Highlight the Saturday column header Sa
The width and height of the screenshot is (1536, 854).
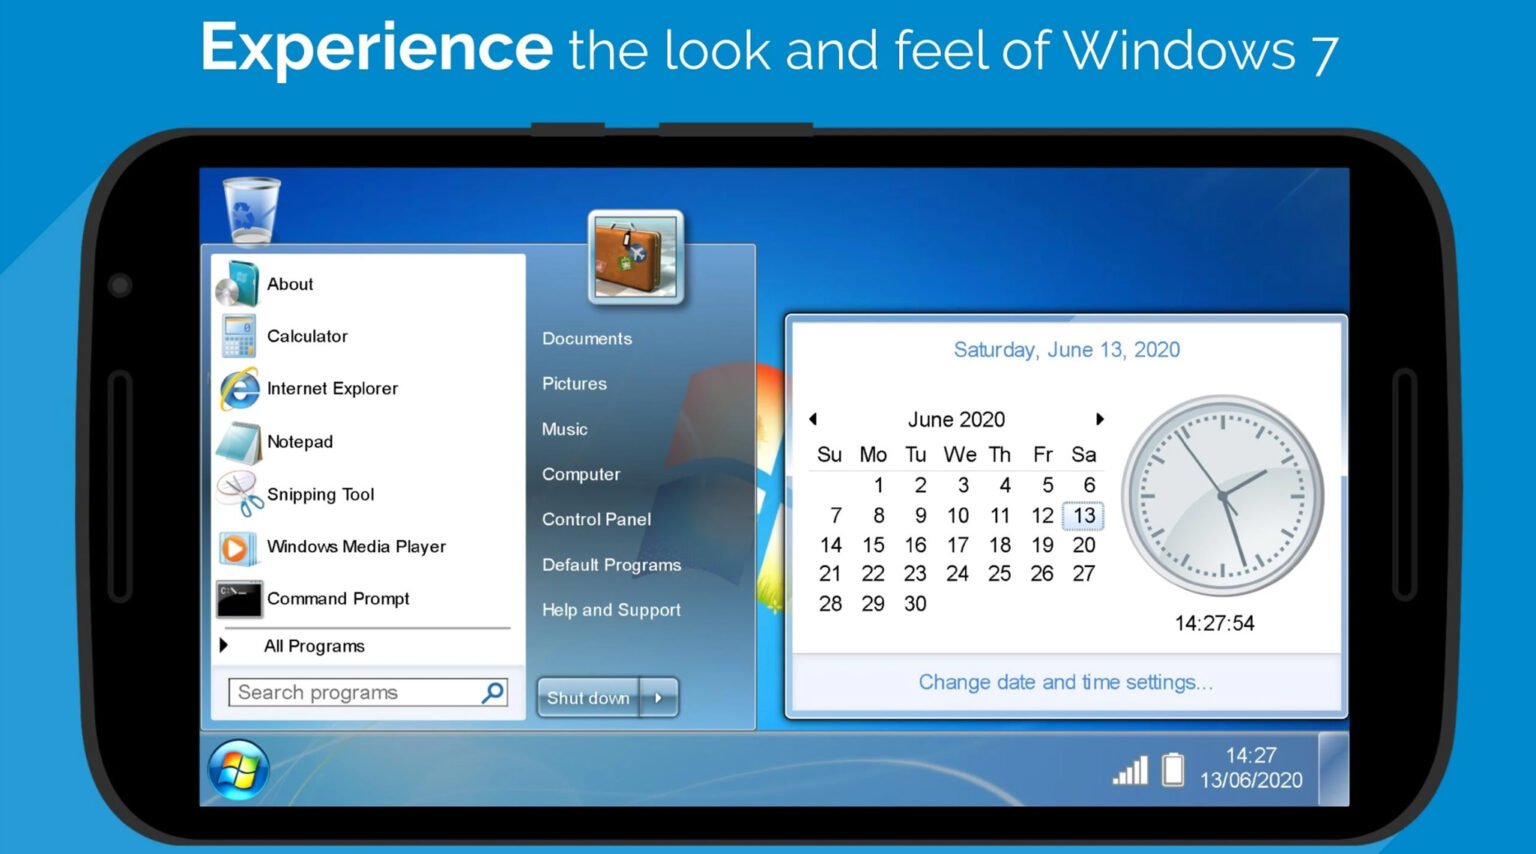[1084, 454]
